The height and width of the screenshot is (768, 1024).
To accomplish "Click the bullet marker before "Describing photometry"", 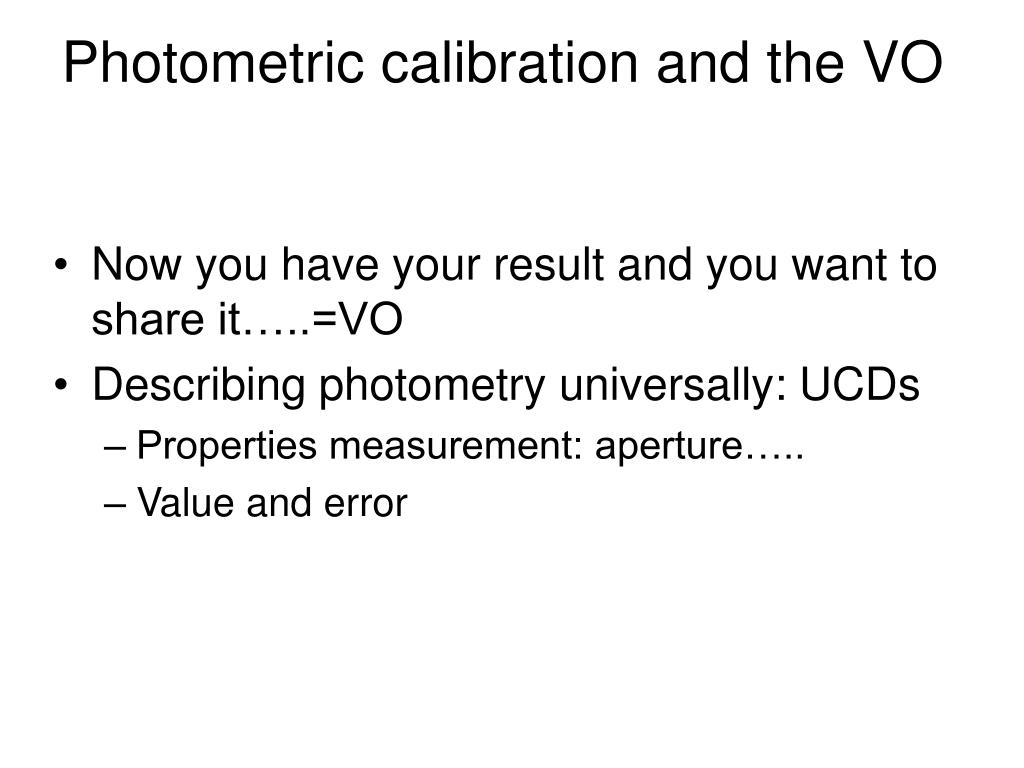I will (61, 385).
